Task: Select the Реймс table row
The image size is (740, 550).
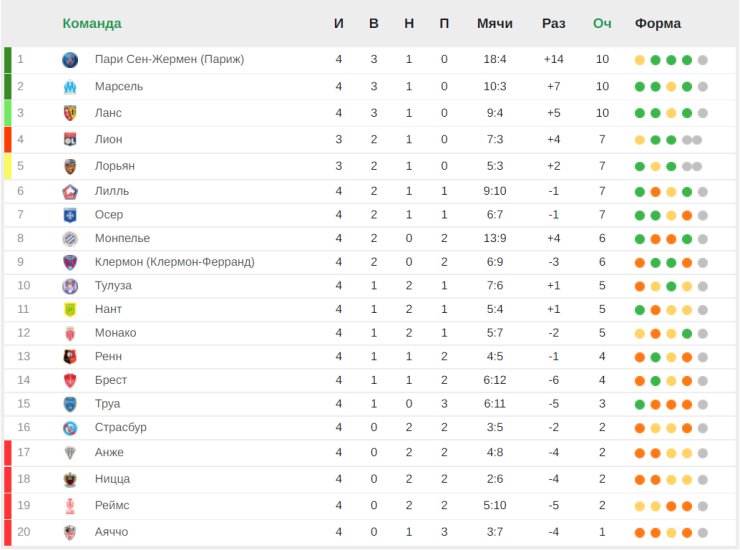Action: [x=370, y=506]
